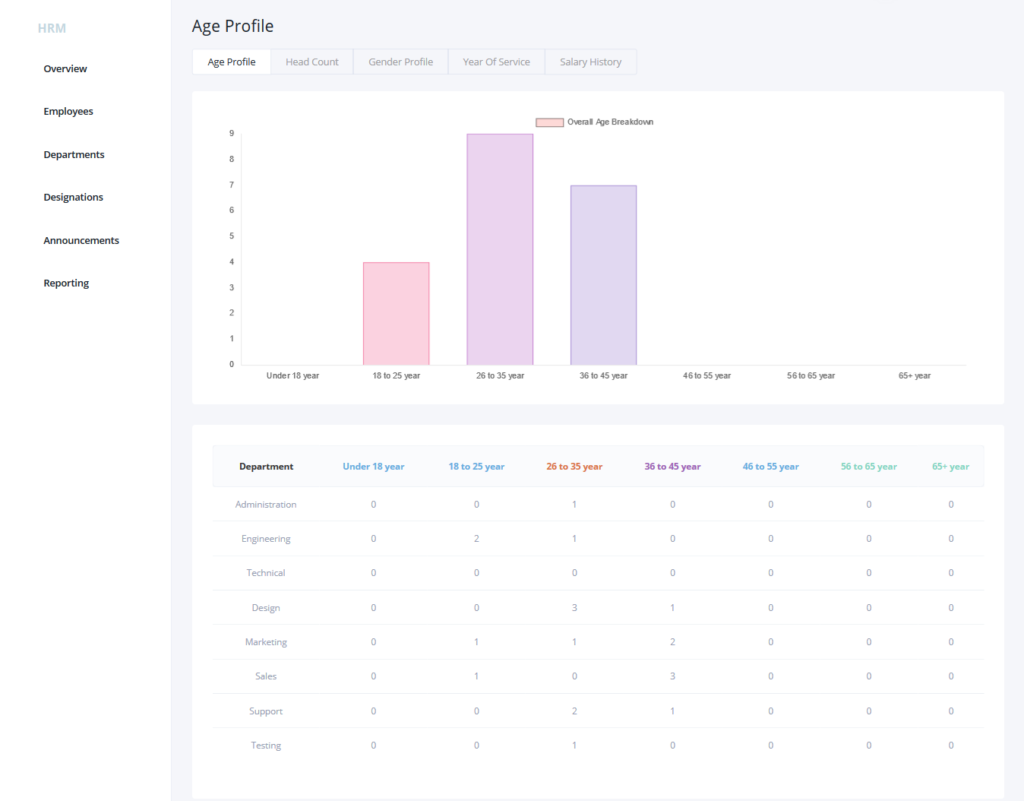Click the Under 18 year table header
1024x801 pixels.
click(373, 467)
